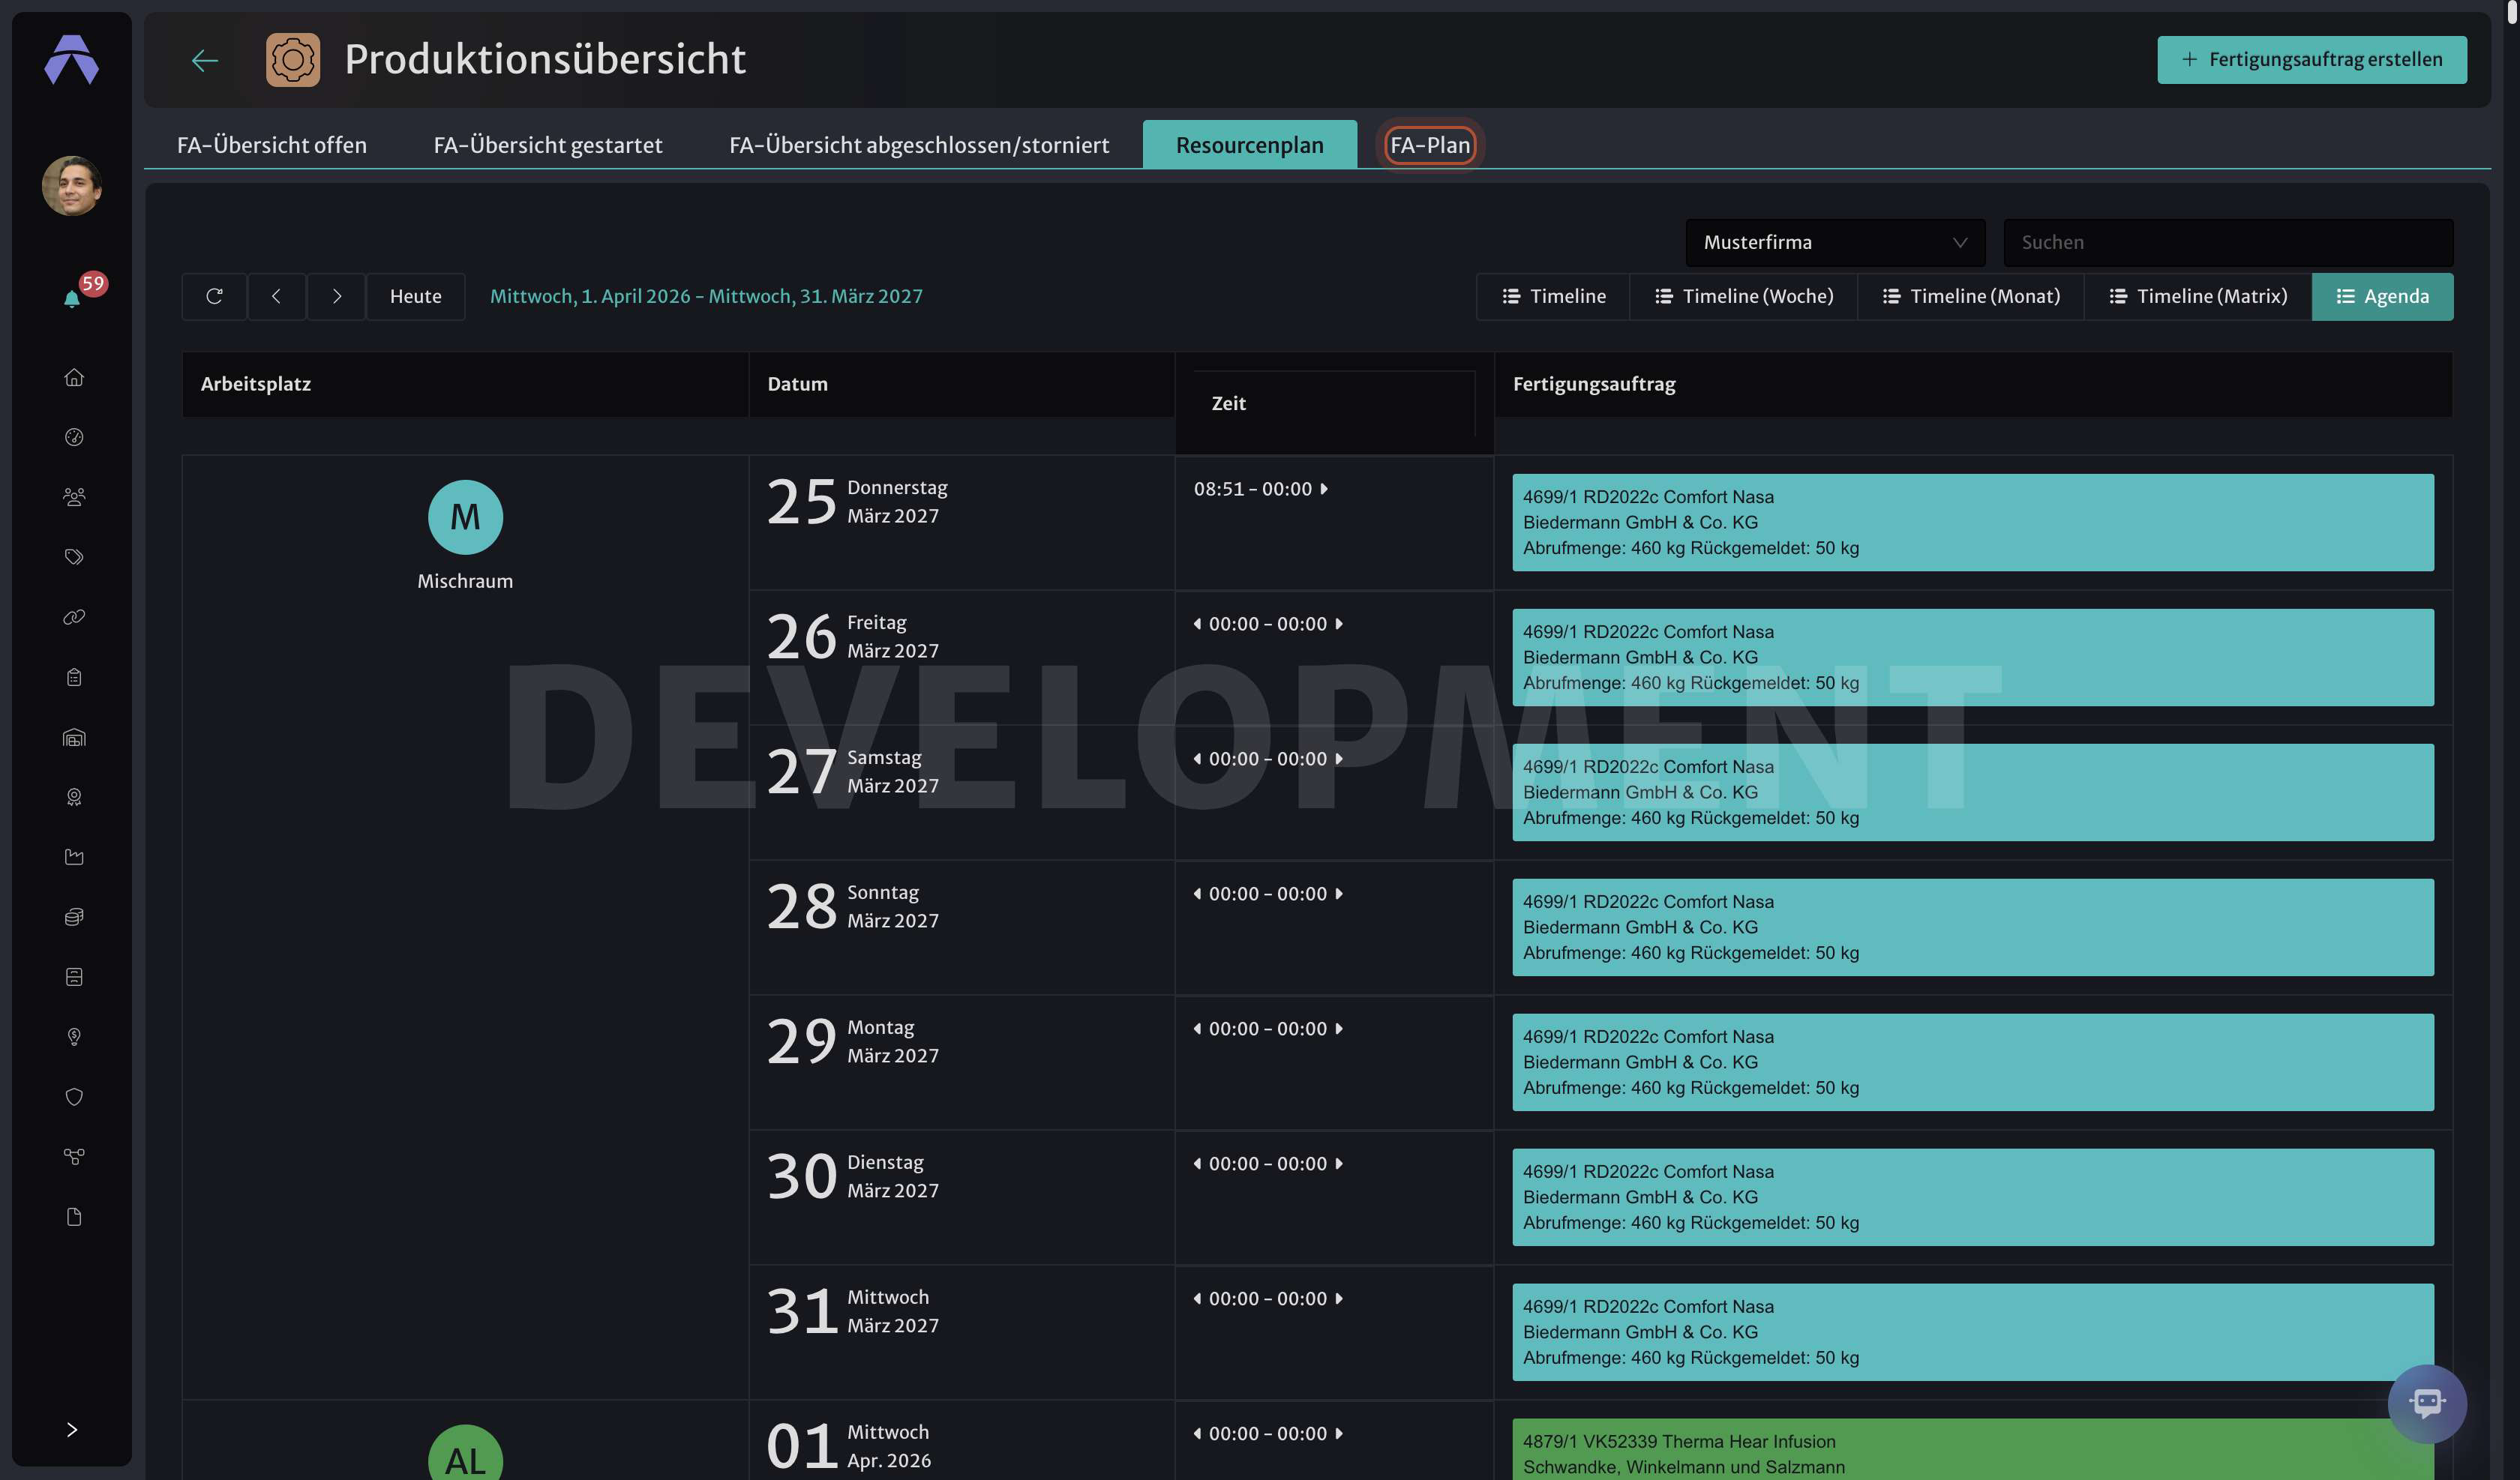2520x1480 pixels.
Task: Jump to today with Heute button
Action: coord(415,296)
